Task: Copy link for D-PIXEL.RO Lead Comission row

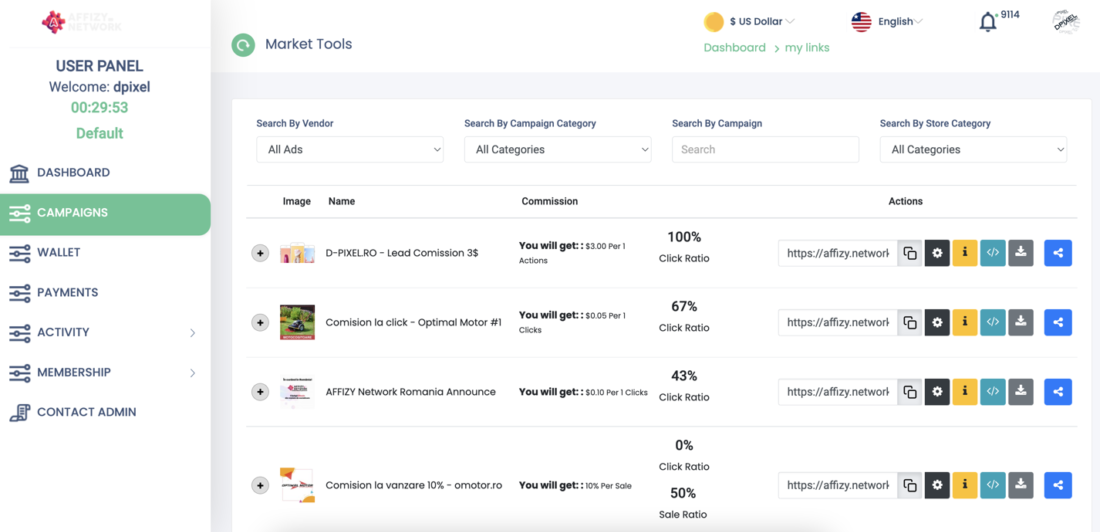Action: [x=910, y=253]
